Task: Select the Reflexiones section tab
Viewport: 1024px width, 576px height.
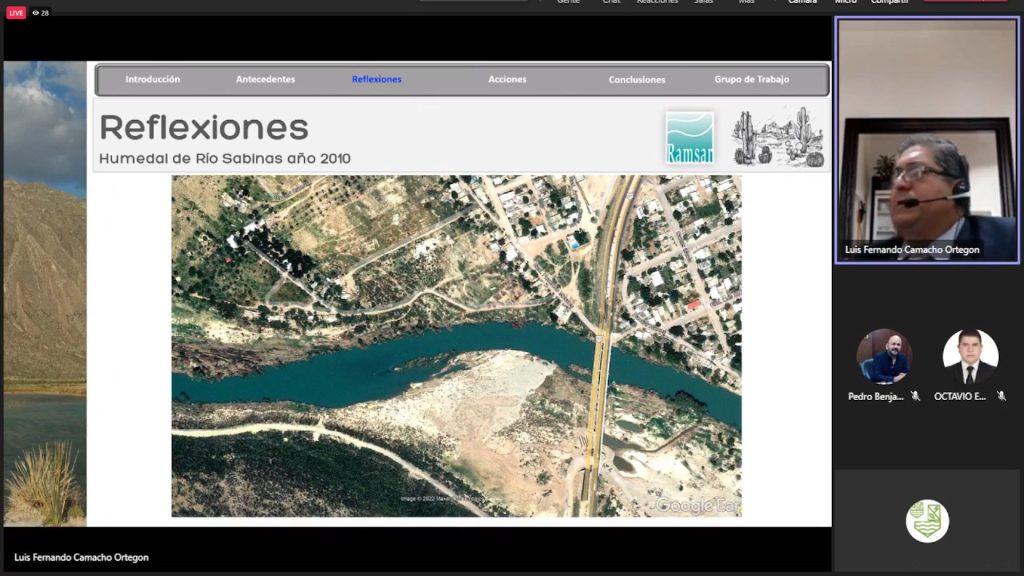Action: coord(377,79)
